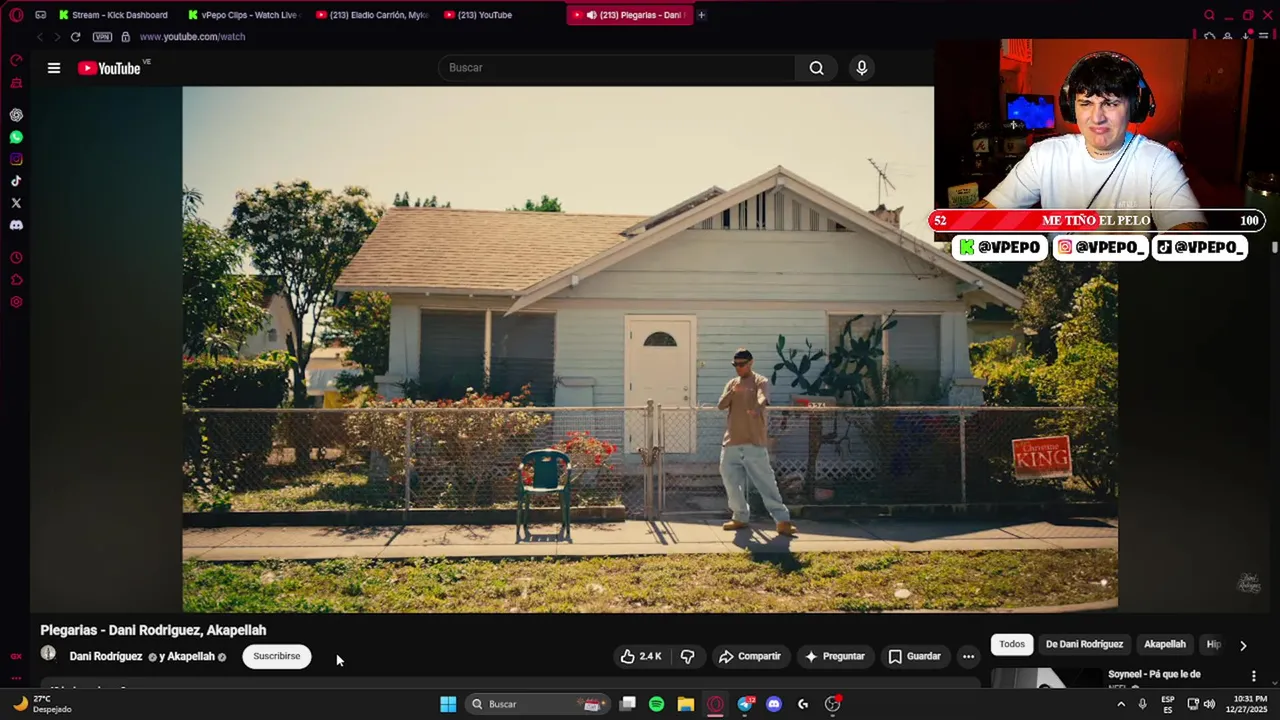Select the Akapellah filter chip
The height and width of the screenshot is (720, 1280).
point(1165,644)
